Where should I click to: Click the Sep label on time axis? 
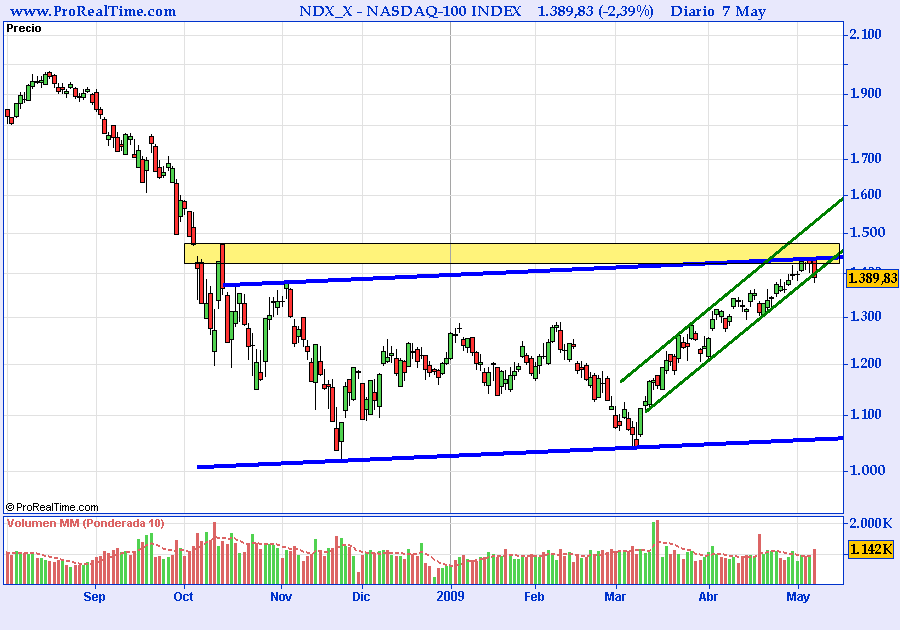pyautogui.click(x=94, y=597)
